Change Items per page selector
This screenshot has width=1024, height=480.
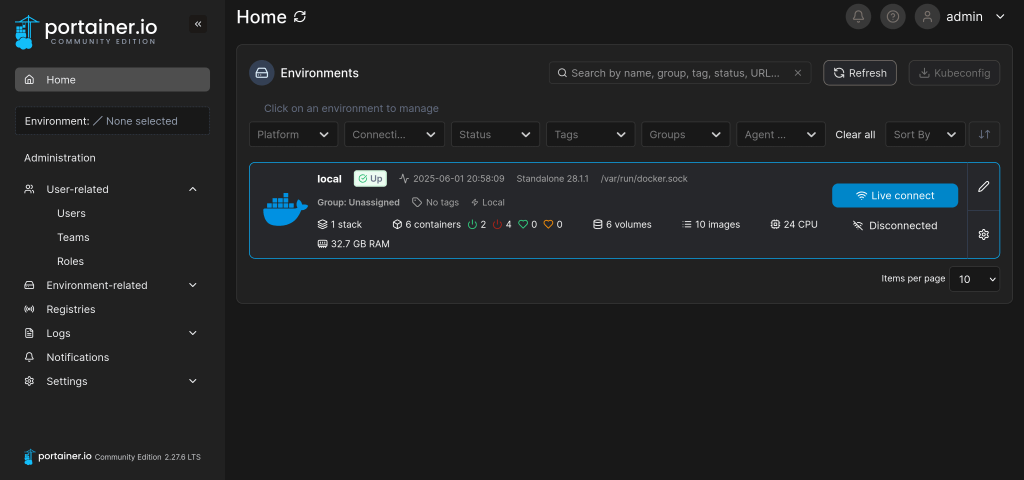974,280
